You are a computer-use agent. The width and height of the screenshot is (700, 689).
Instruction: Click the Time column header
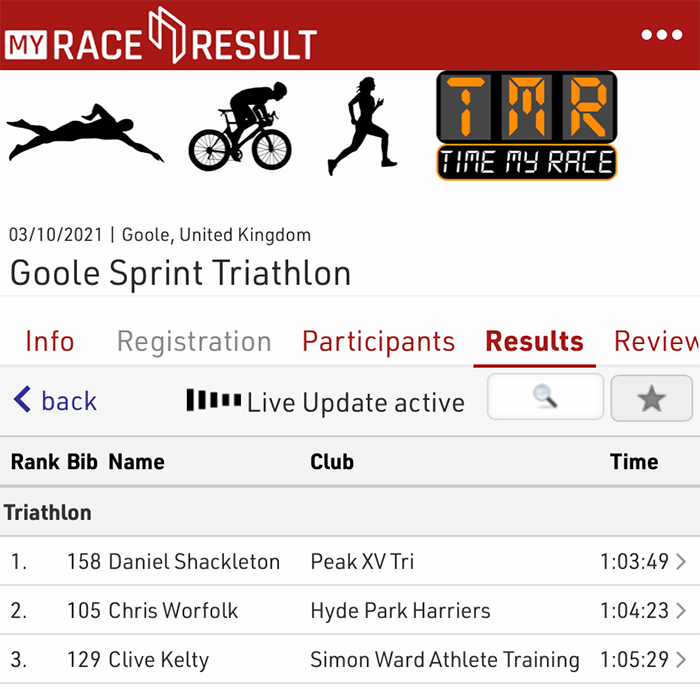click(634, 462)
